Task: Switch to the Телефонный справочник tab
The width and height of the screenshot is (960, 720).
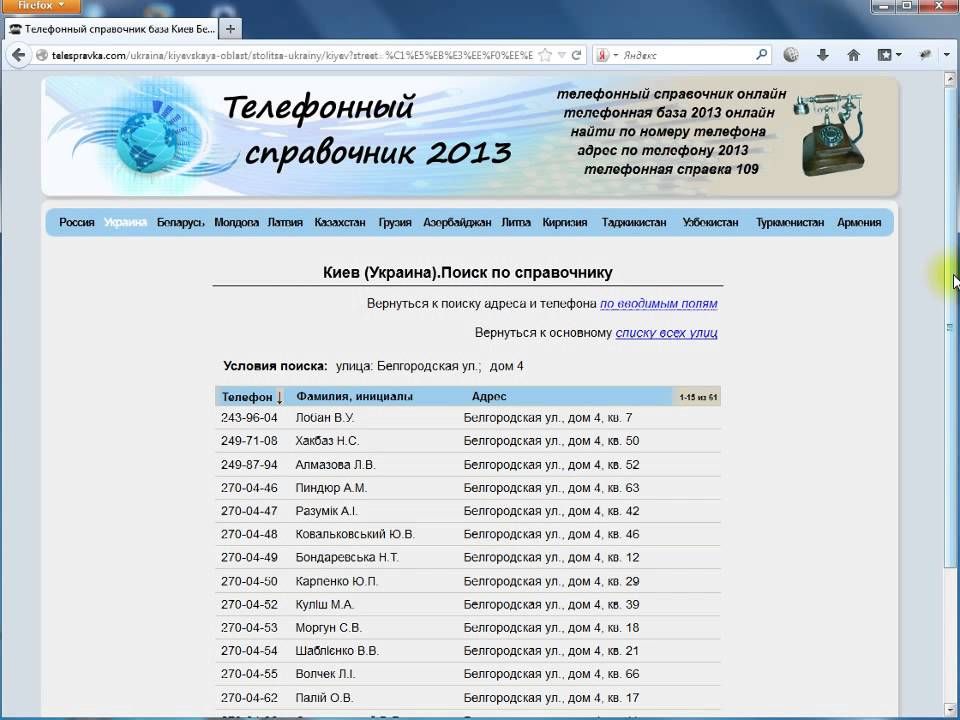Action: pos(110,29)
